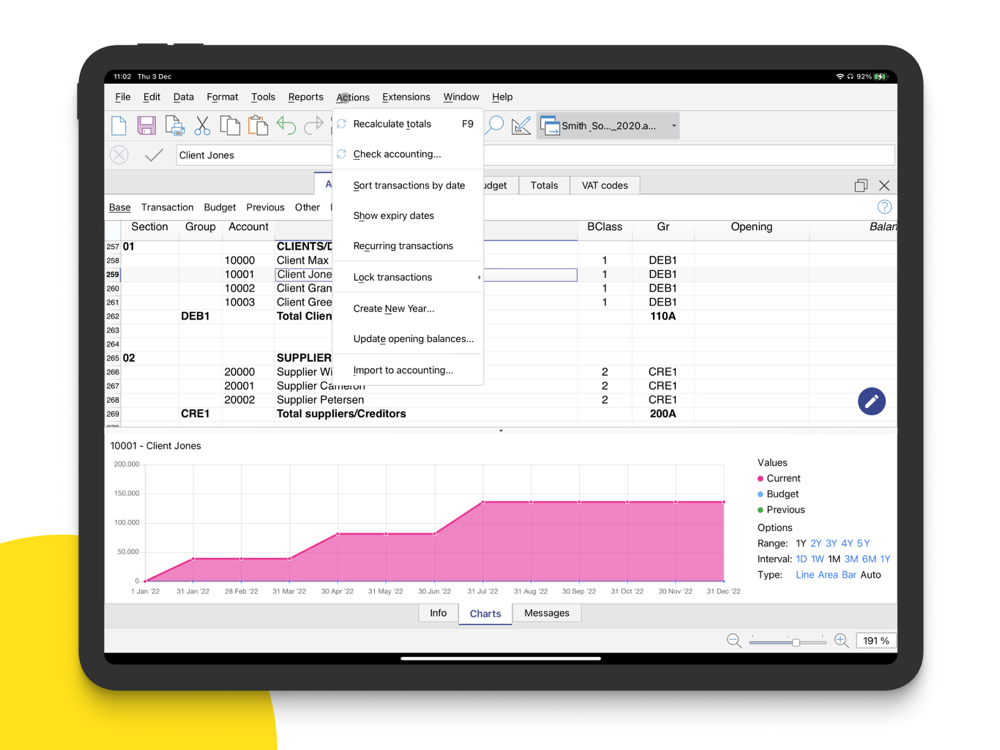The height and width of the screenshot is (750, 1000).
Task: Click the New file icon
Action: click(119, 126)
